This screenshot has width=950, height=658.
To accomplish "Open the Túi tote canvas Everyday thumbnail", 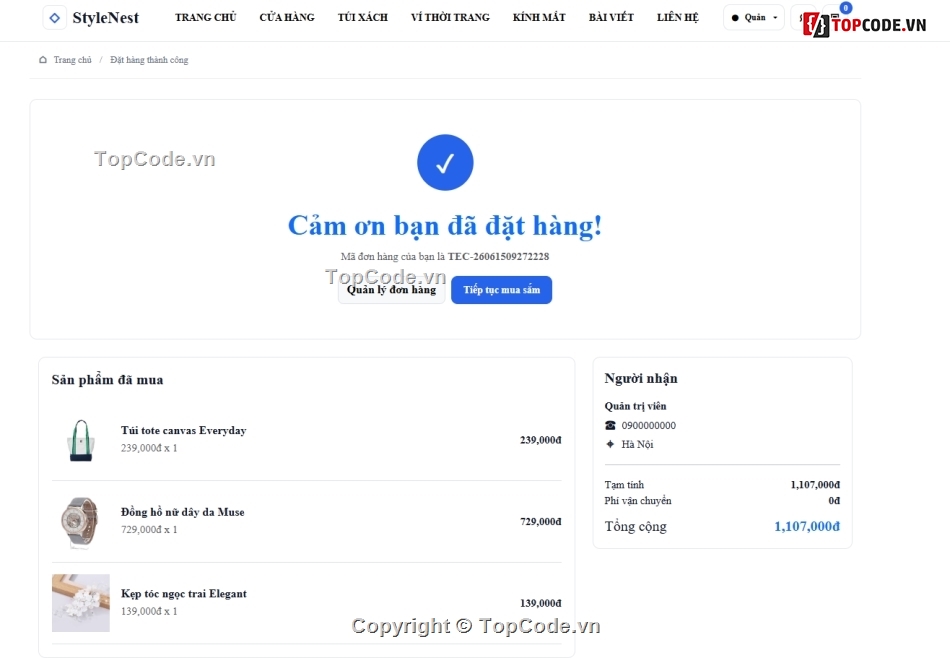I will tap(81, 440).
